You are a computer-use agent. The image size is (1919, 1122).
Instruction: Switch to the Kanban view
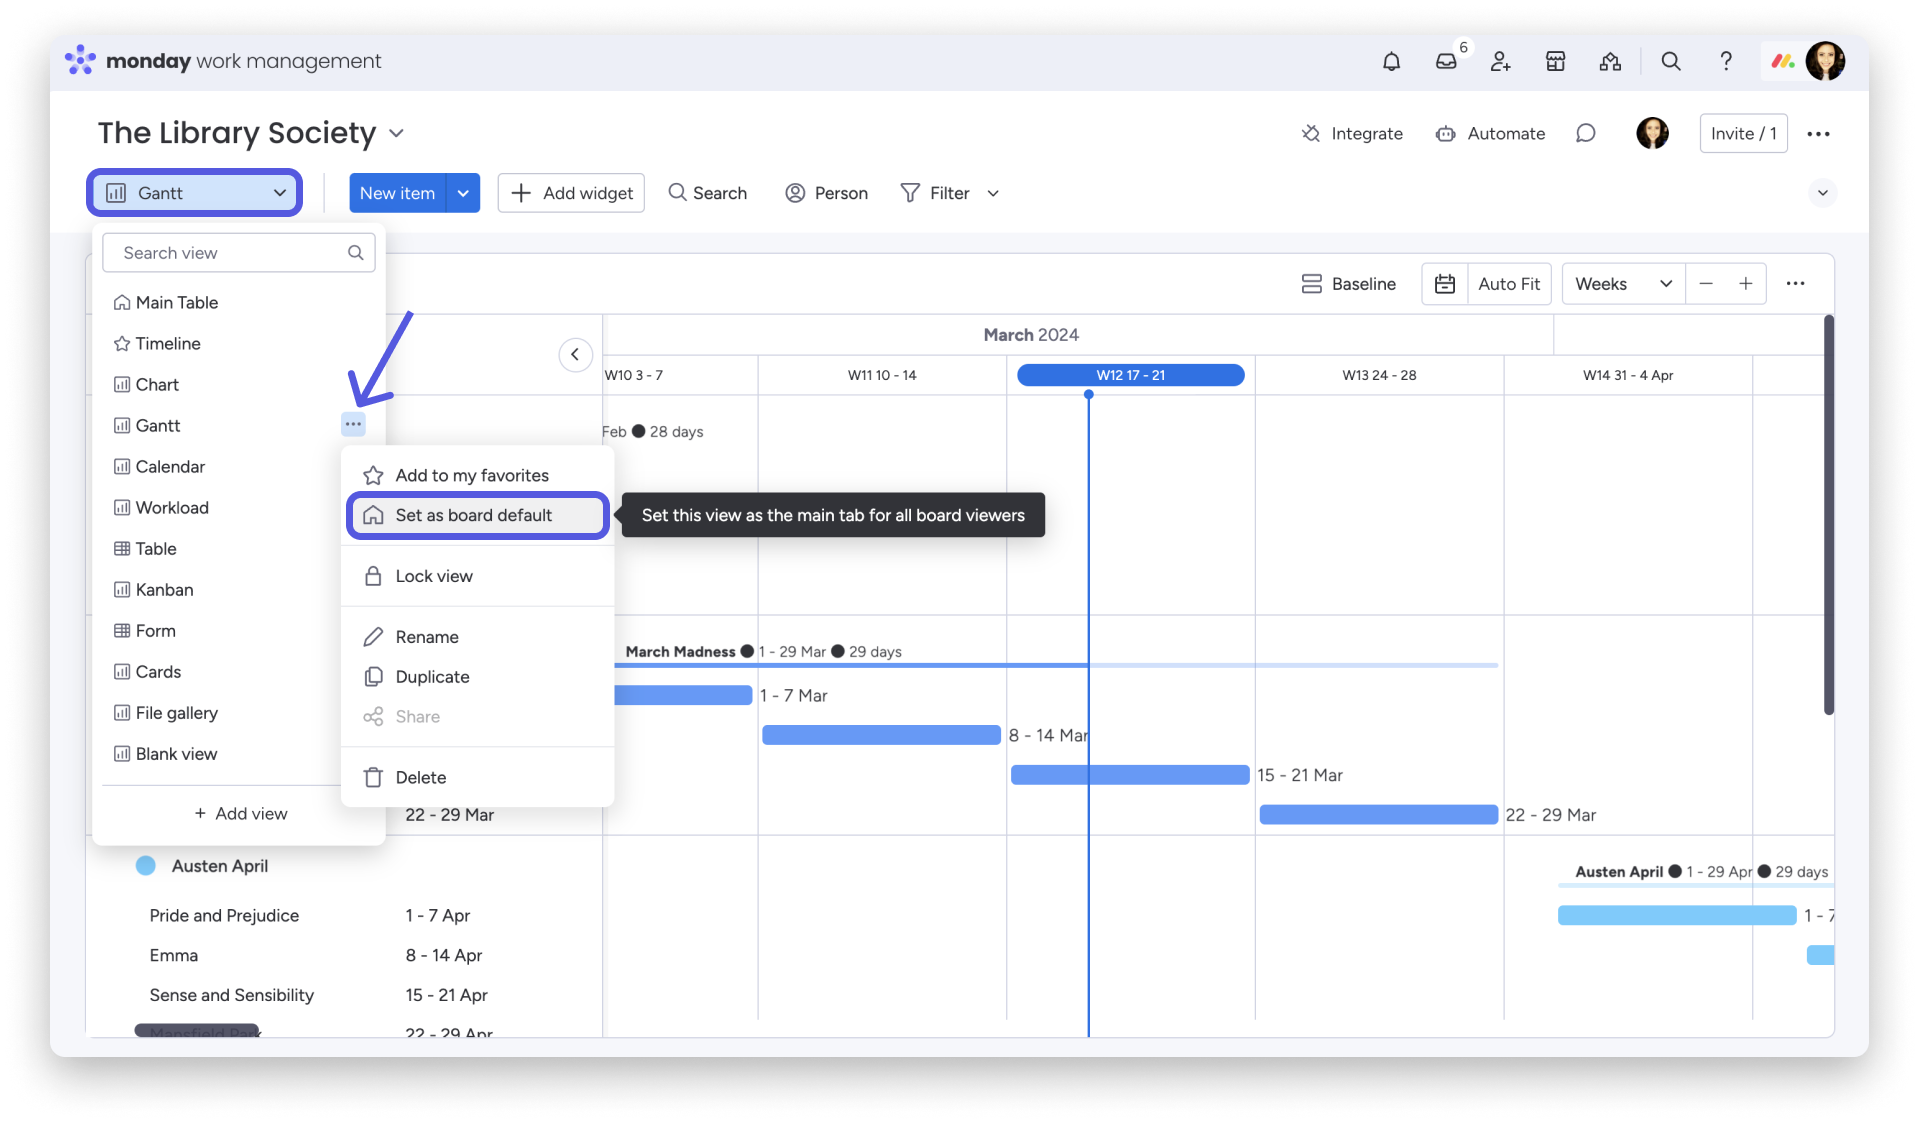(x=164, y=590)
